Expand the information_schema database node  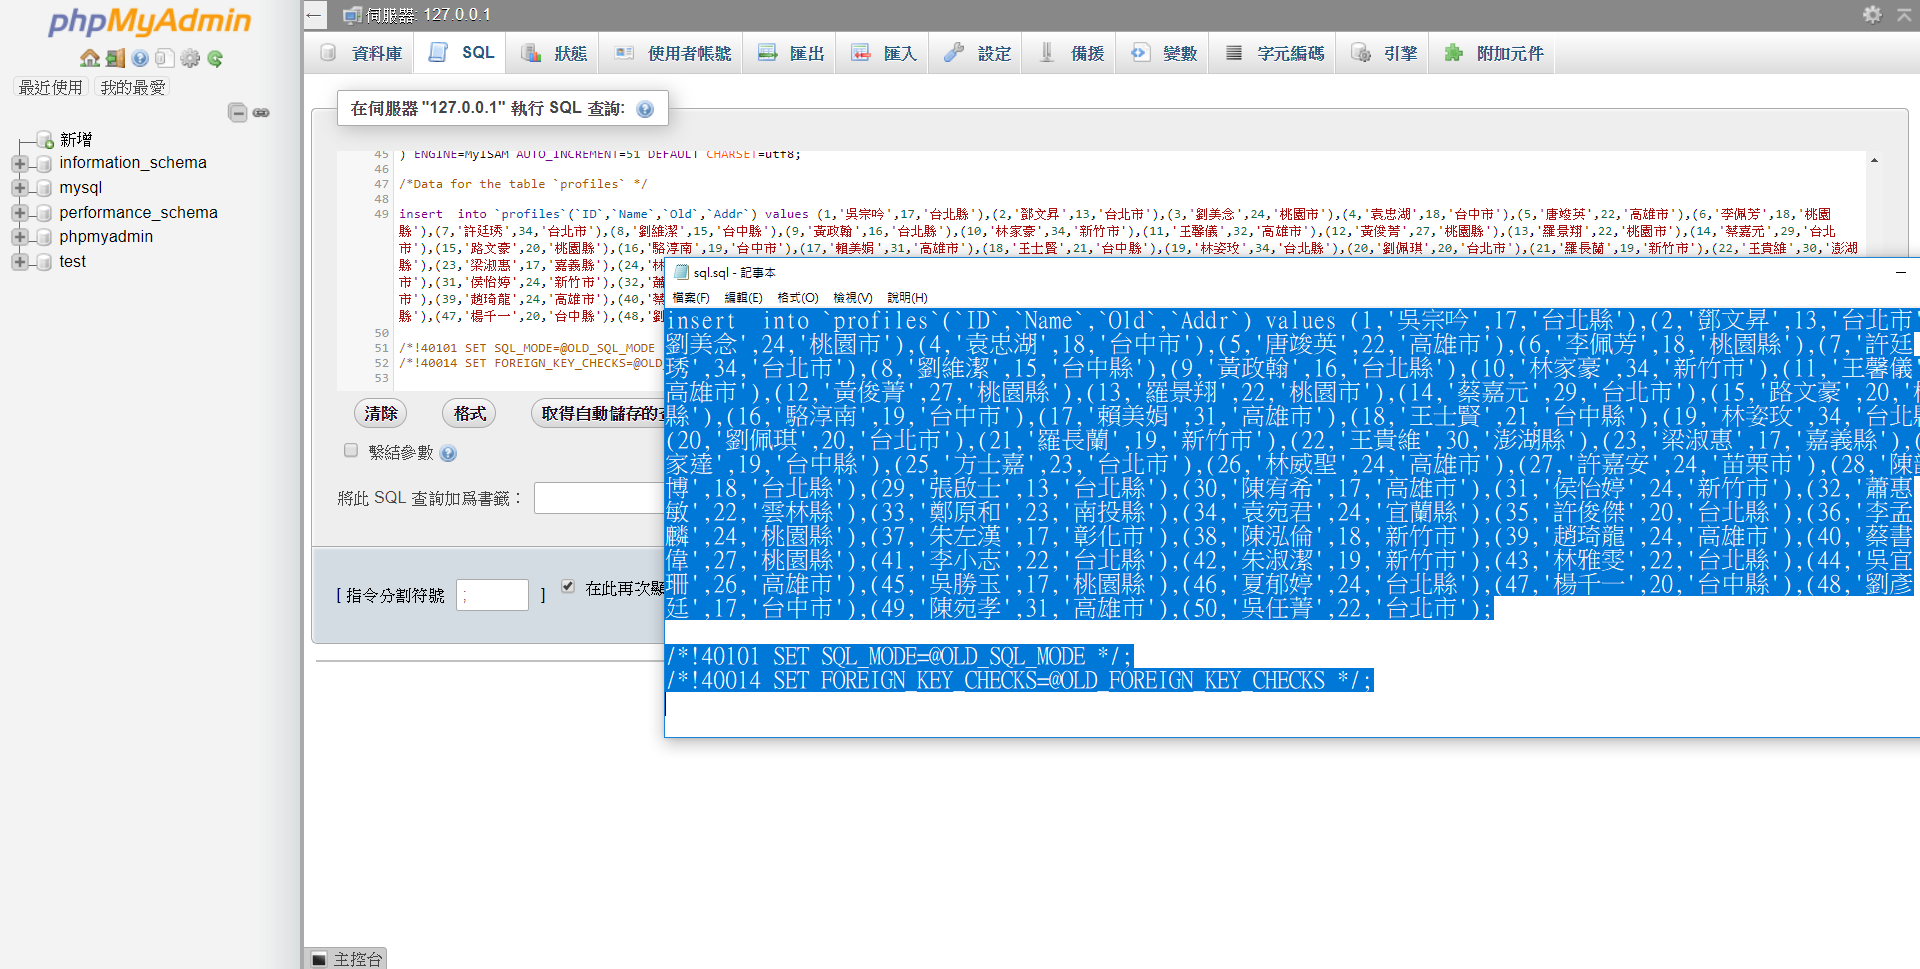[x=19, y=163]
